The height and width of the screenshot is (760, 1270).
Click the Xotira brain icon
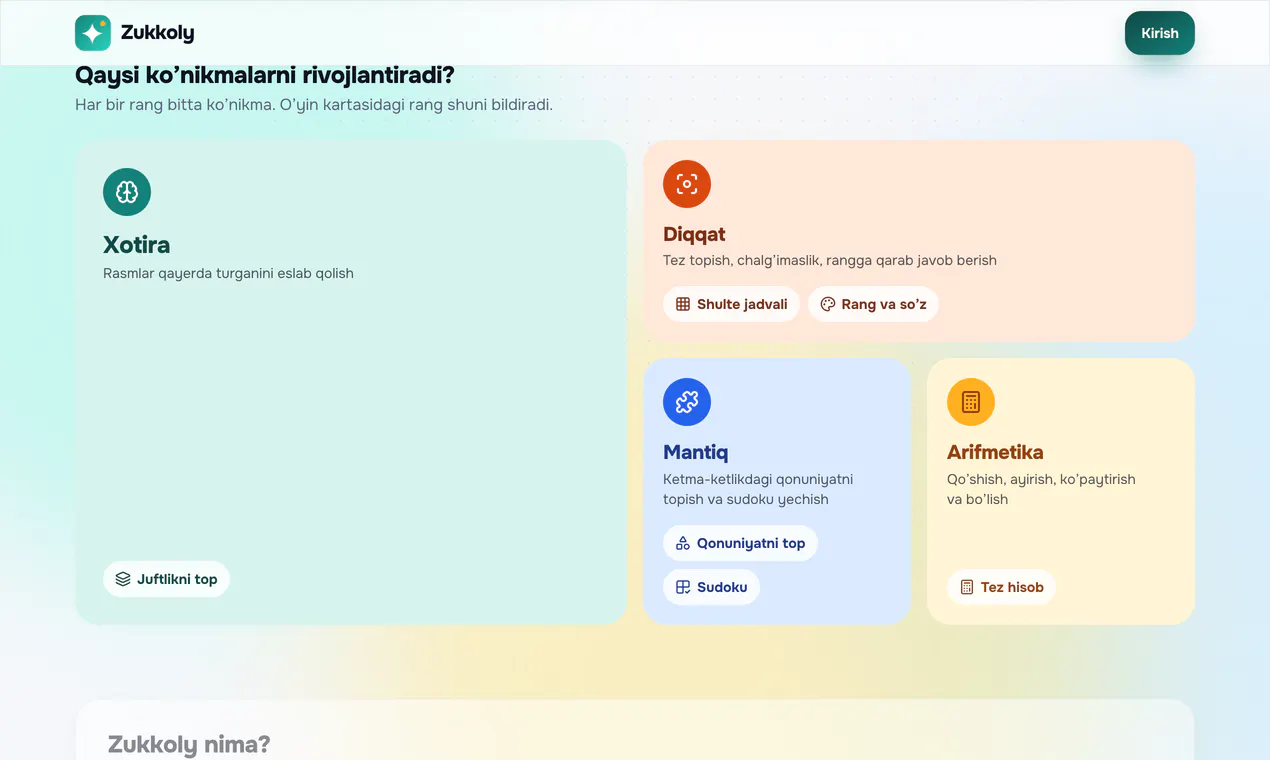127,192
